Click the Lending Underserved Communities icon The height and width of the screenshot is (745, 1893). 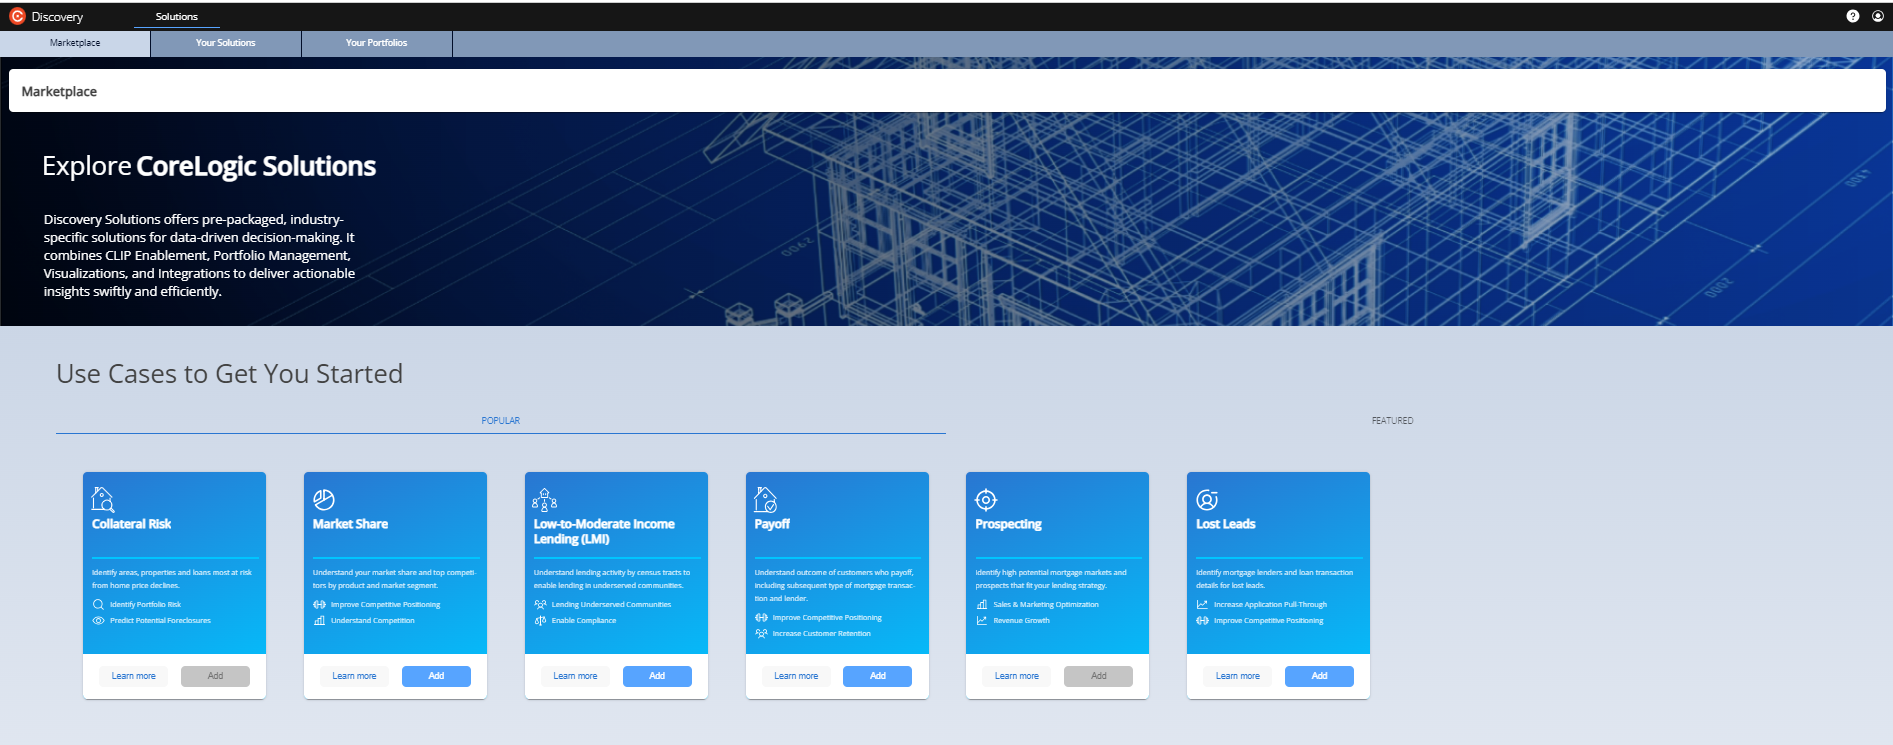click(x=540, y=604)
